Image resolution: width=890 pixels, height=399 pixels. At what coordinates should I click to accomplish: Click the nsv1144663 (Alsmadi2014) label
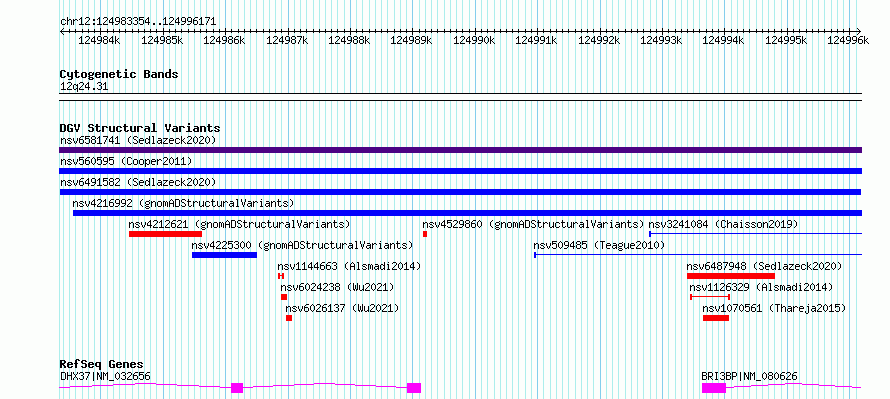[349, 266]
